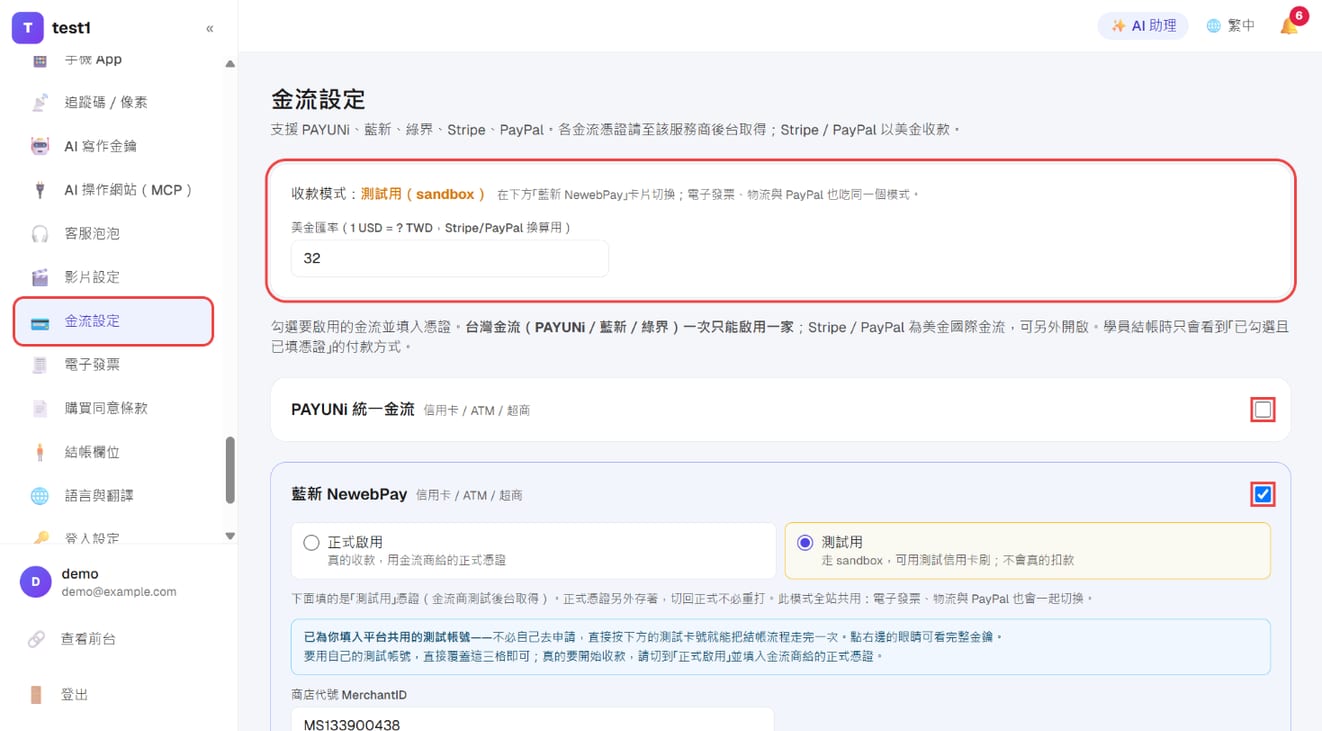1322x731 pixels.
Task: Click the AI 操作網站 (MCP) plug icon
Action: click(x=40, y=190)
